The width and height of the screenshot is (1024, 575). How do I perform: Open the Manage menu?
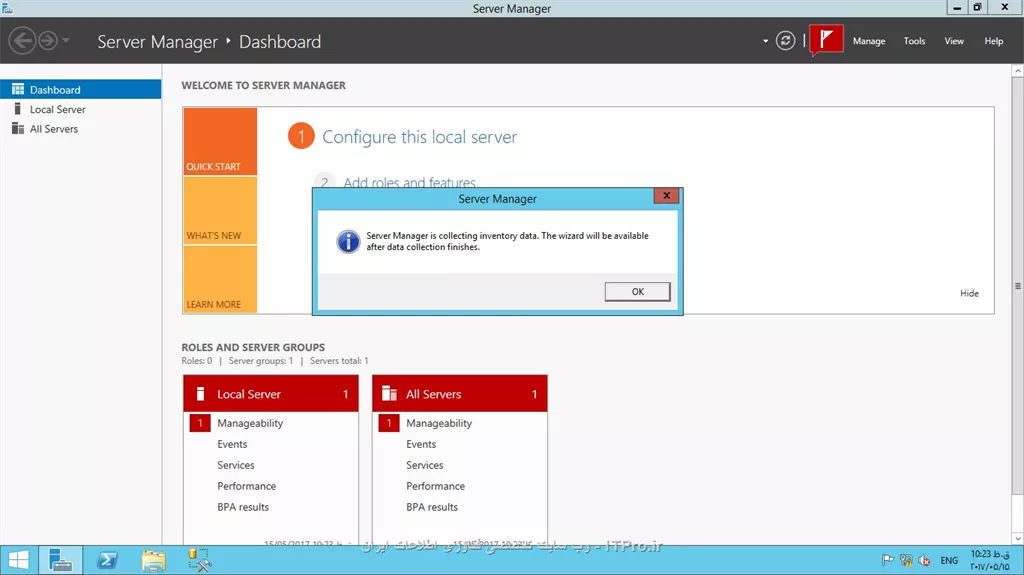pyautogui.click(x=868, y=41)
